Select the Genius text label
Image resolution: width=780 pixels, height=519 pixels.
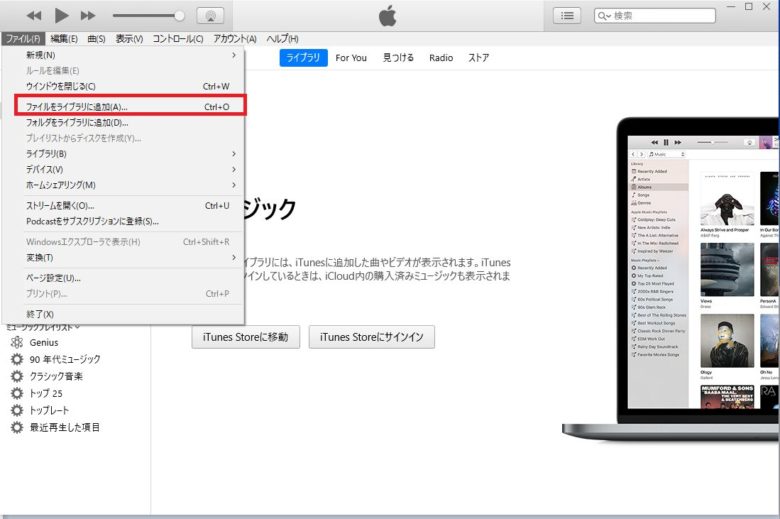pyautogui.click(x=44, y=342)
